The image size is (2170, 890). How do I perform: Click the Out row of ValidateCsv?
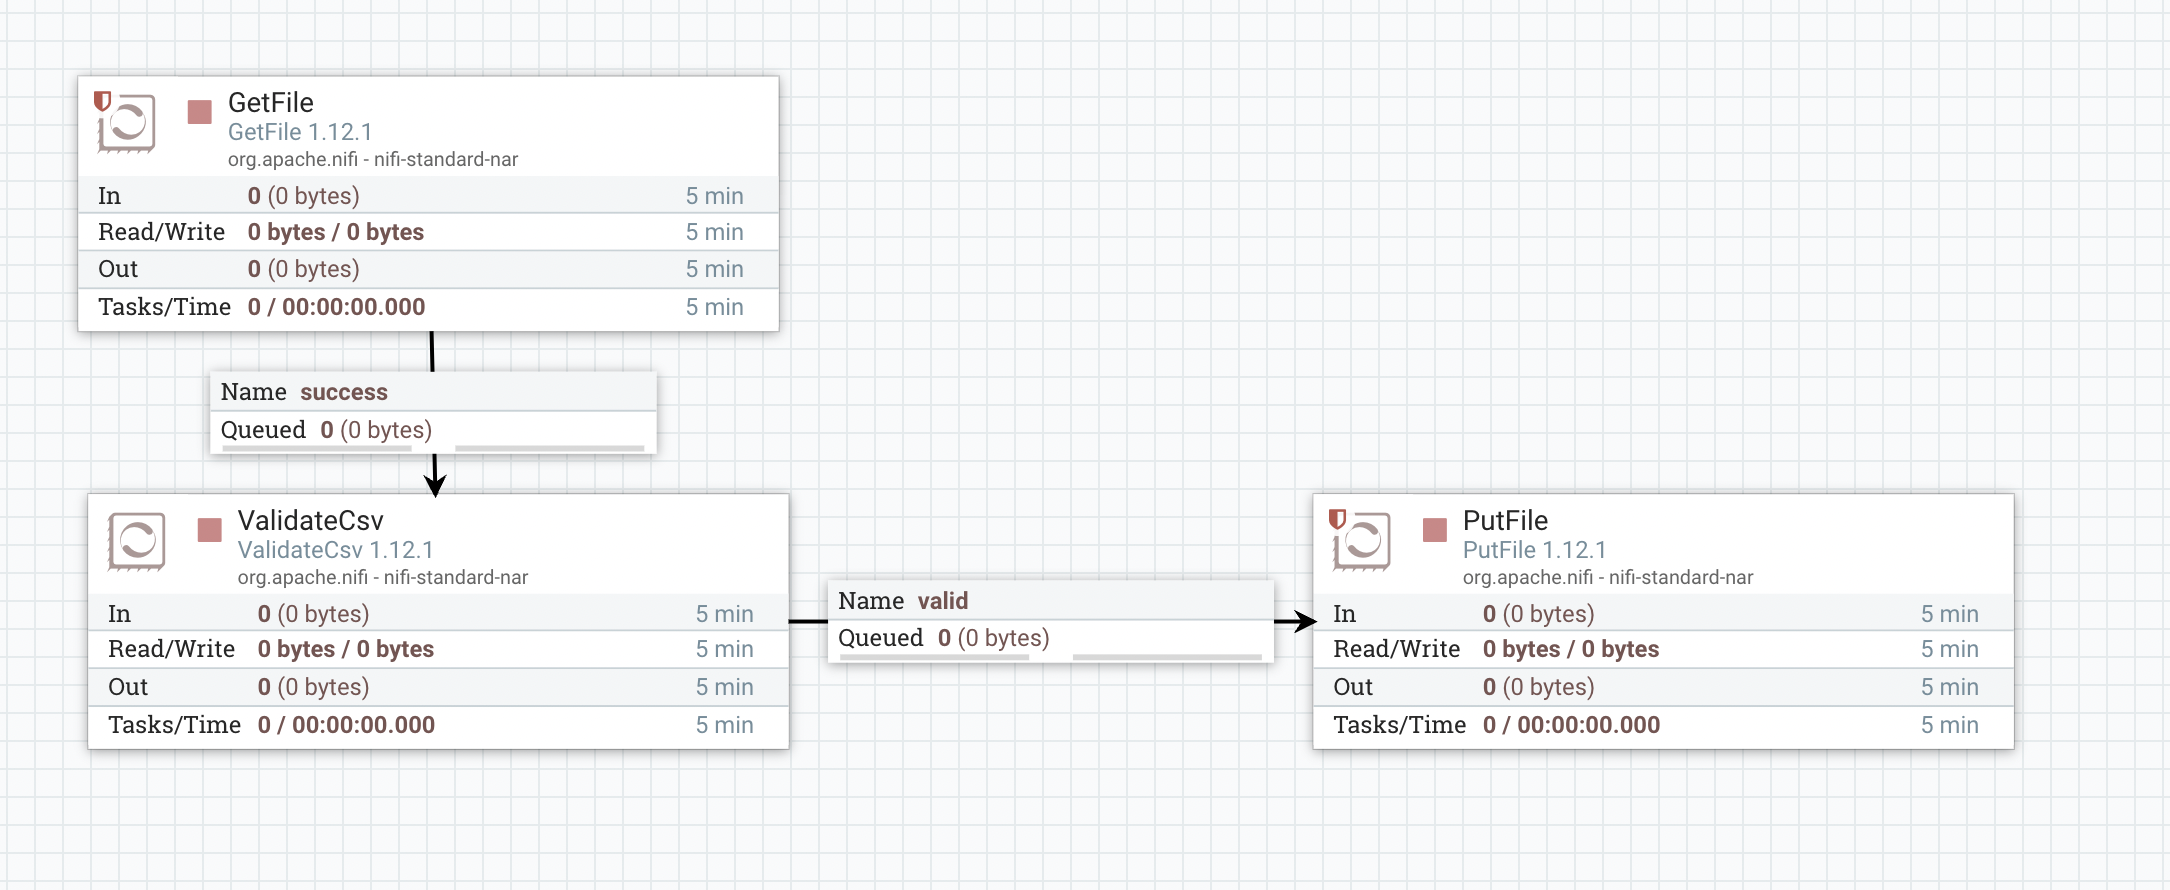coord(438,687)
